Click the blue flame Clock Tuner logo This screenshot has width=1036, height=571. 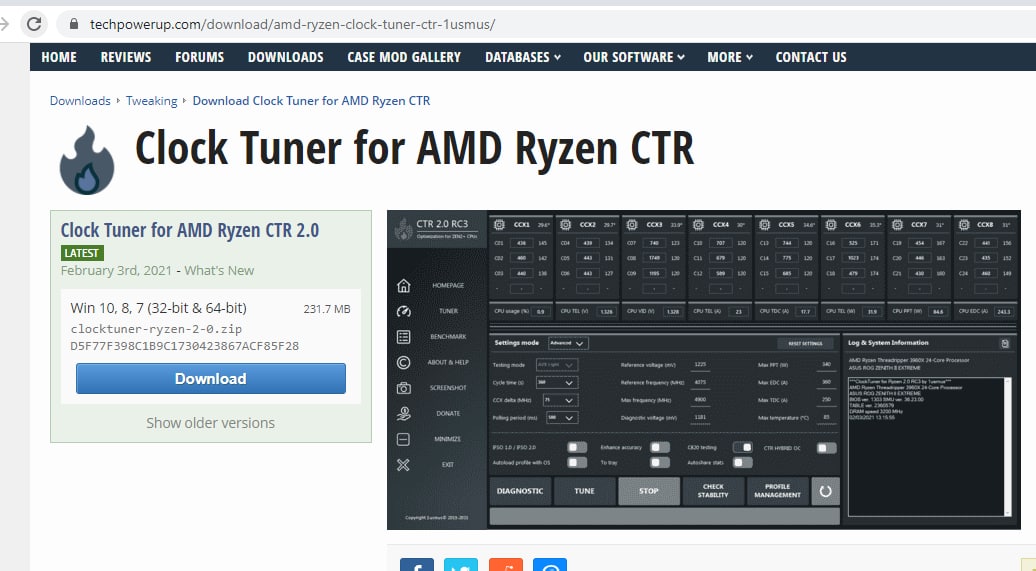click(87, 161)
